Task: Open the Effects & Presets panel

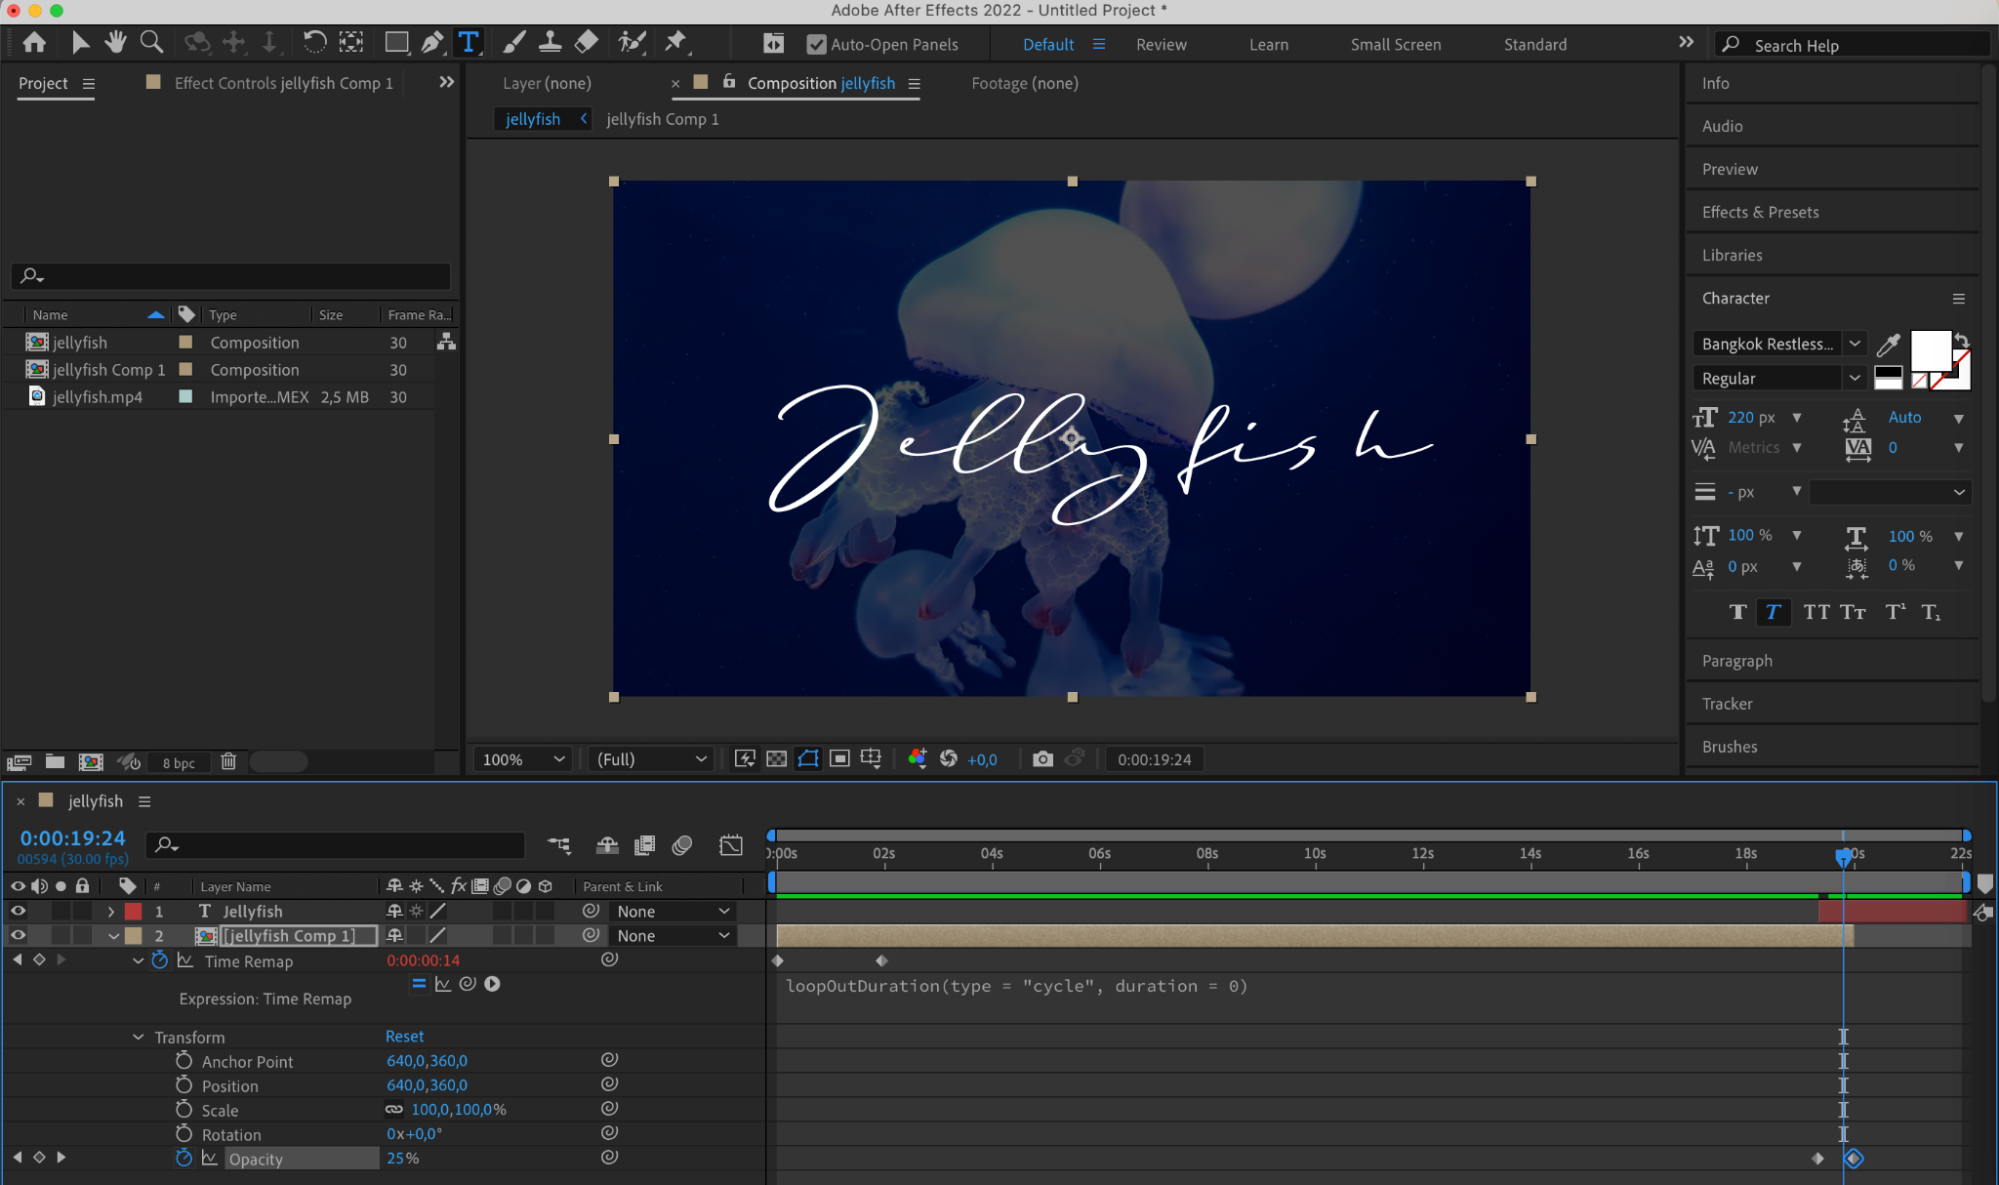Action: coord(1760,212)
